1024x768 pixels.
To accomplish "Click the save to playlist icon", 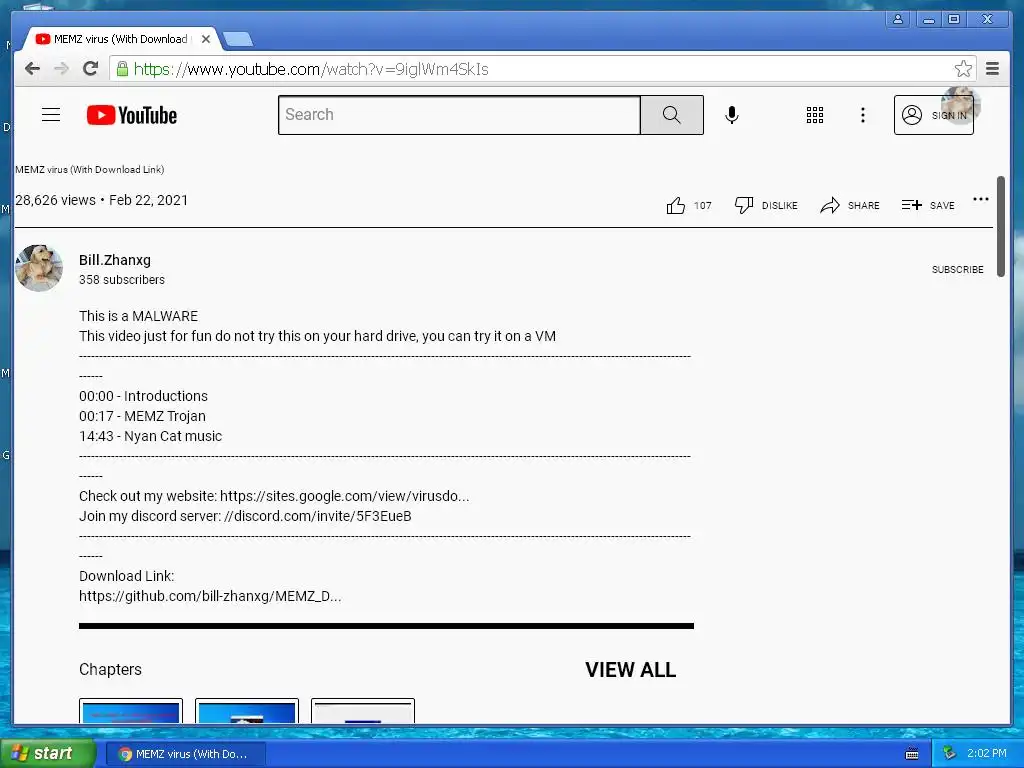I will pos(912,205).
